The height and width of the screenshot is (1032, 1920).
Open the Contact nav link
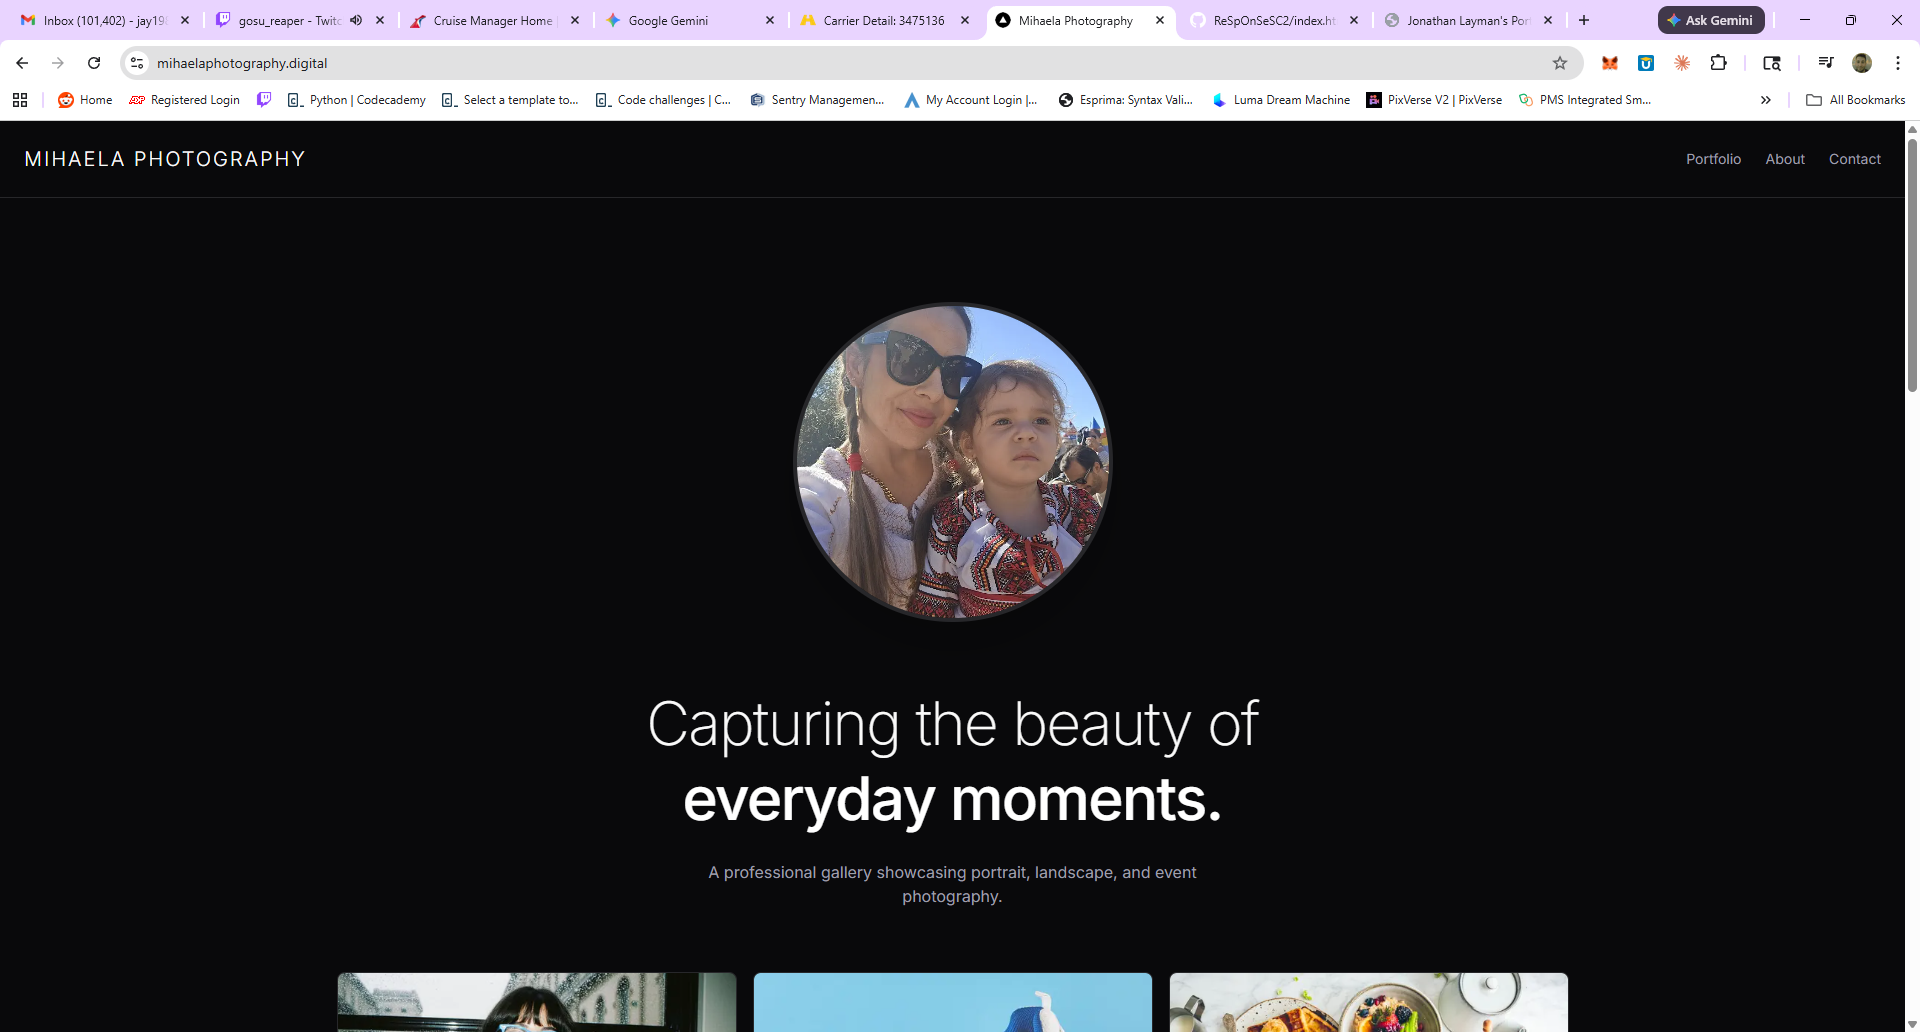[1855, 159]
